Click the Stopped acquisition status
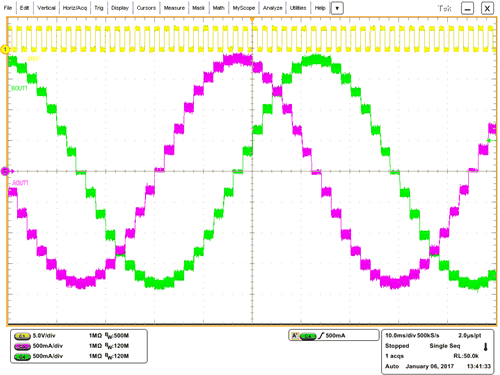The height and width of the screenshot is (375, 500). (397, 346)
